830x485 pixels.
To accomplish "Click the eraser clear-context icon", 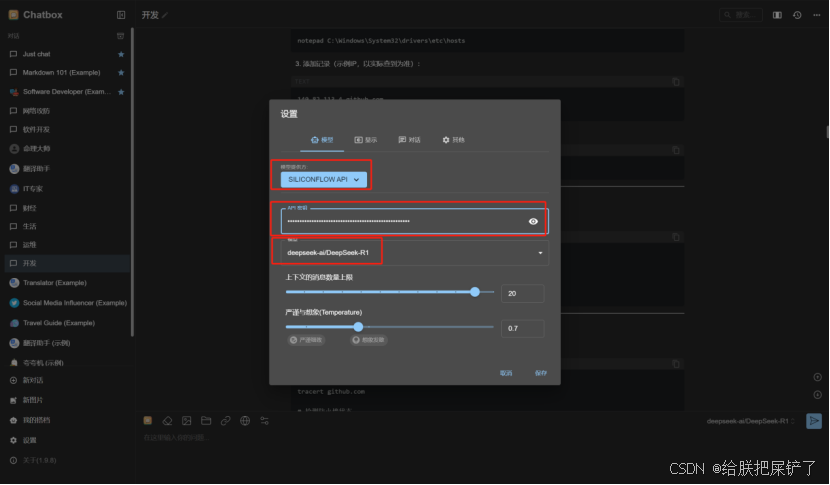I will 167,421.
